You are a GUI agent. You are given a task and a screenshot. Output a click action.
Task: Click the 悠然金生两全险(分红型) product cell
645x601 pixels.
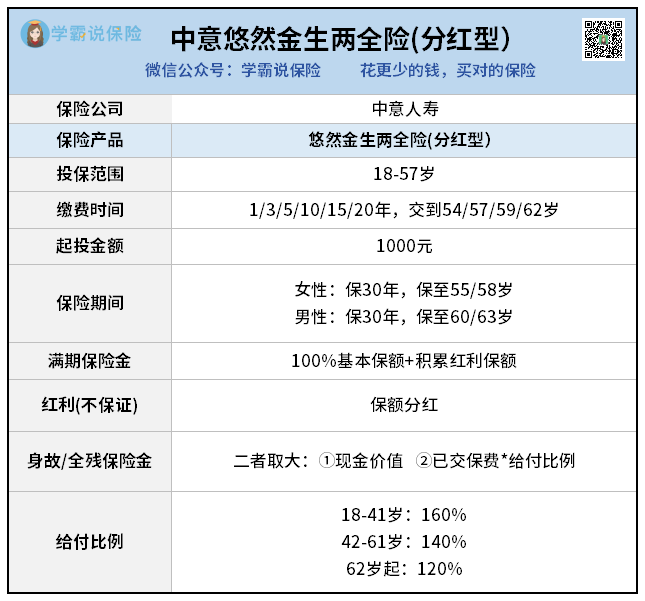tap(404, 140)
